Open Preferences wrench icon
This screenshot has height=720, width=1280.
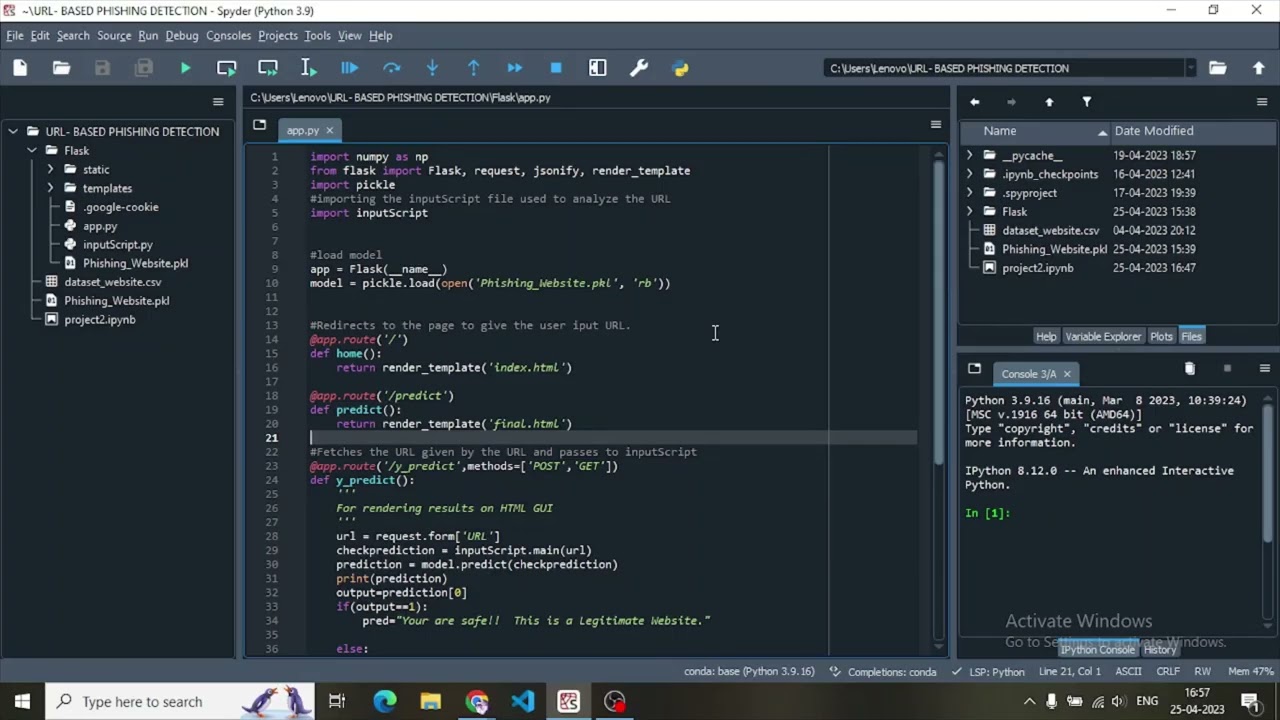point(639,68)
